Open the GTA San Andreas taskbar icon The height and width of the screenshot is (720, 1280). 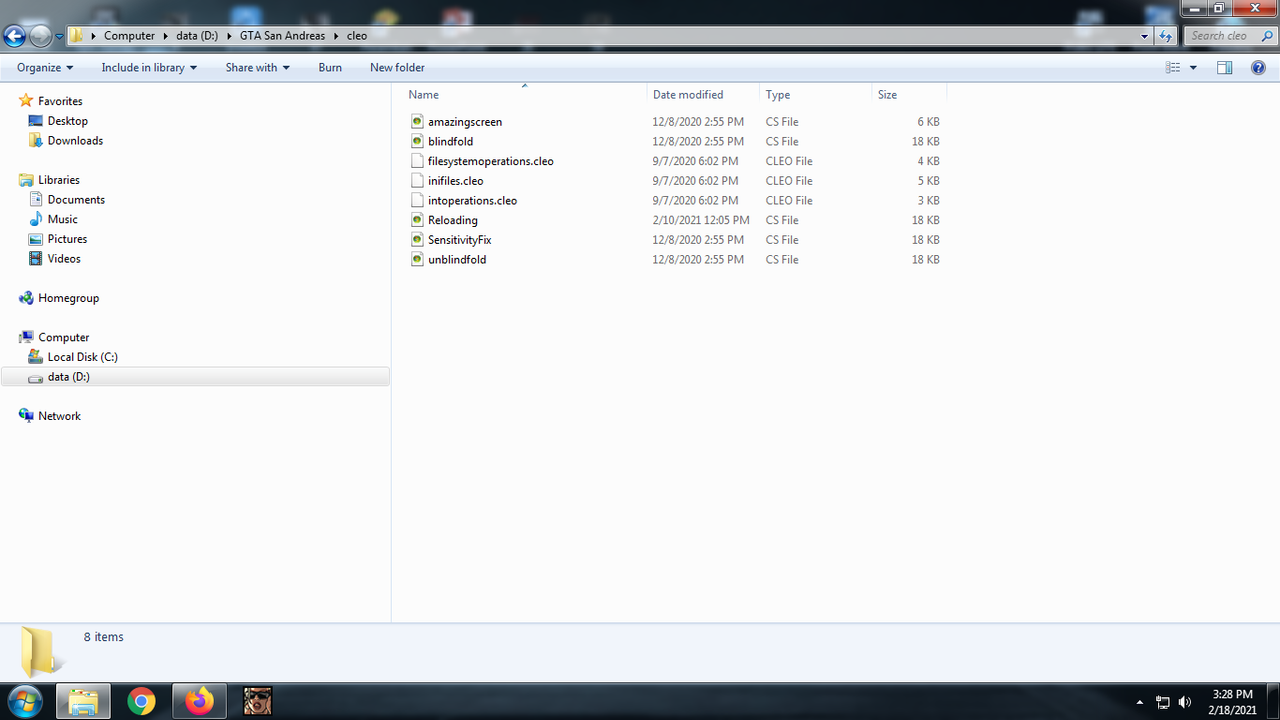257,702
